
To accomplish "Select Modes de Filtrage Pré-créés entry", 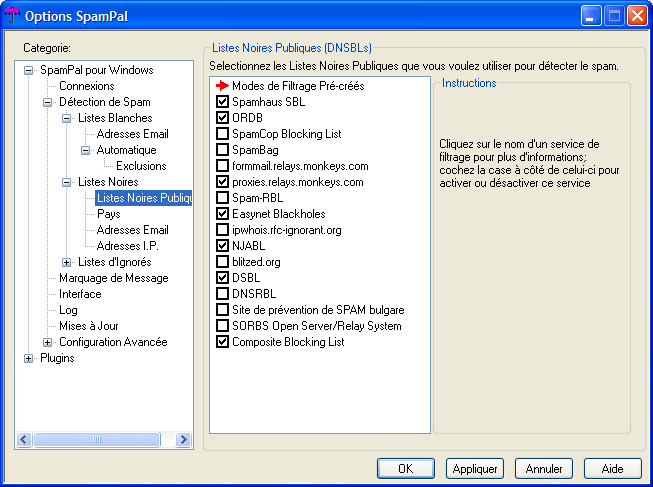I will 298,86.
